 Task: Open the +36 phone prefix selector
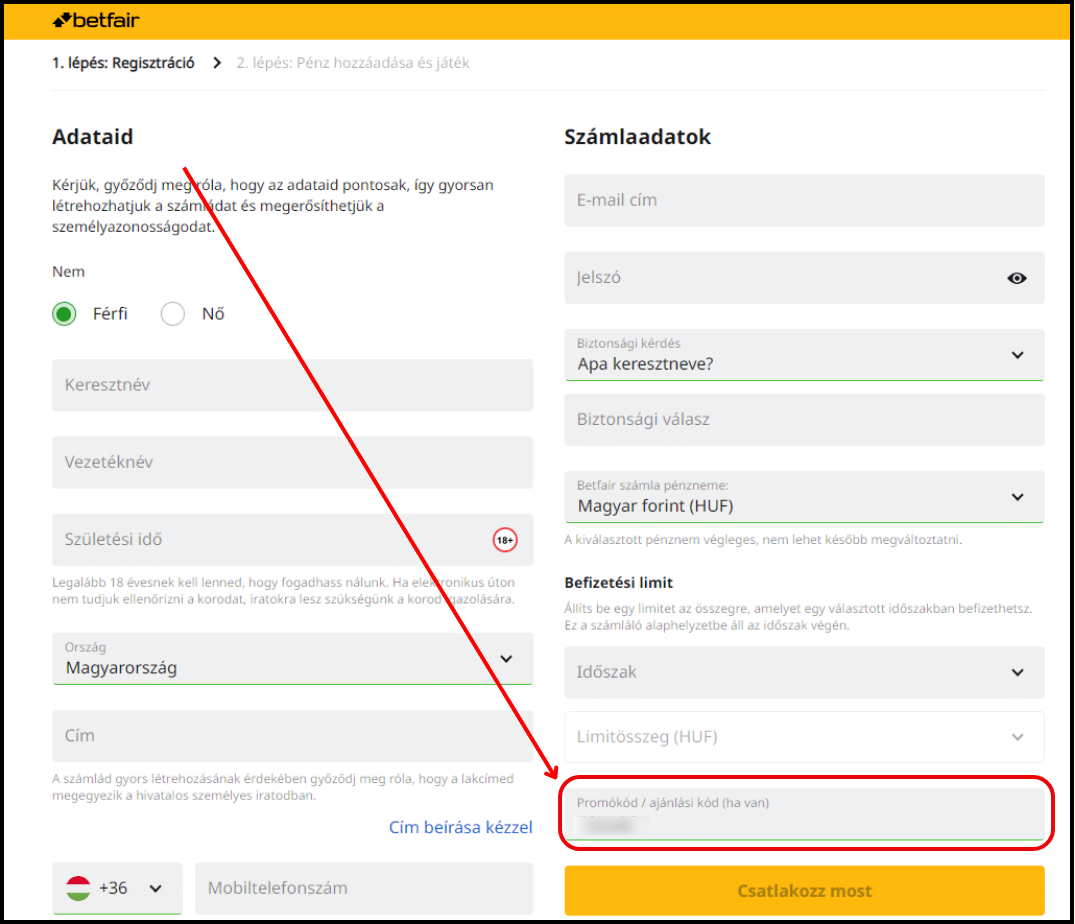117,888
